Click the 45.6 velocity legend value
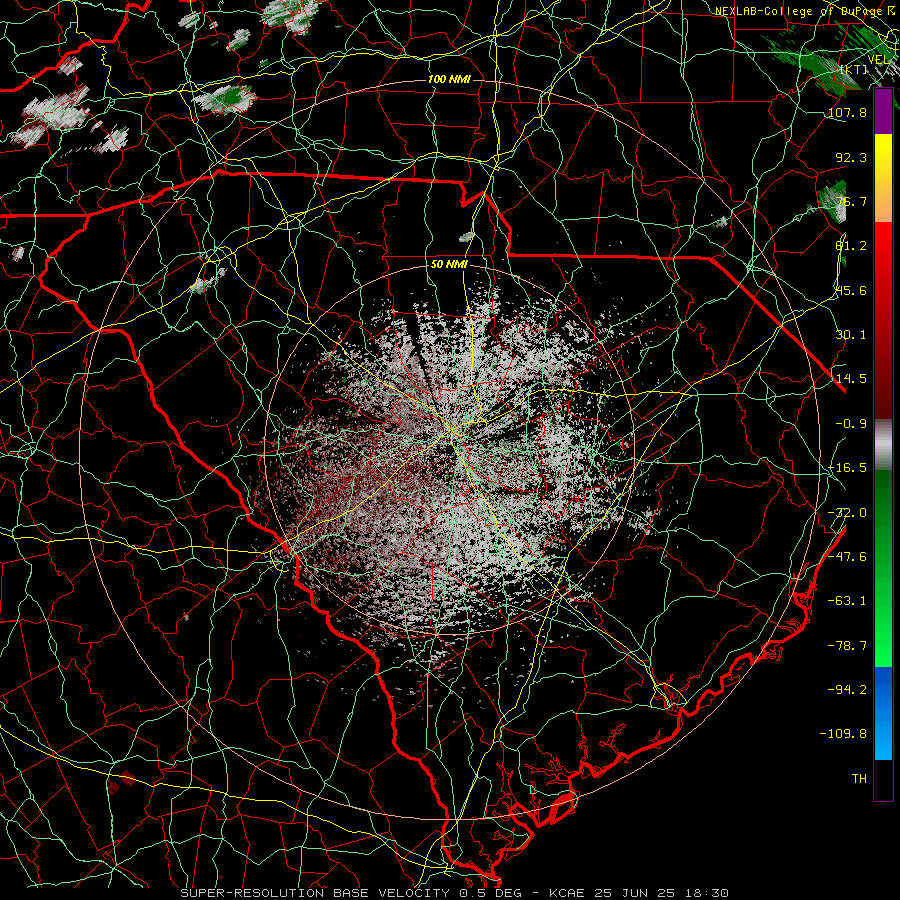Viewport: 900px width, 900px height. (x=851, y=290)
